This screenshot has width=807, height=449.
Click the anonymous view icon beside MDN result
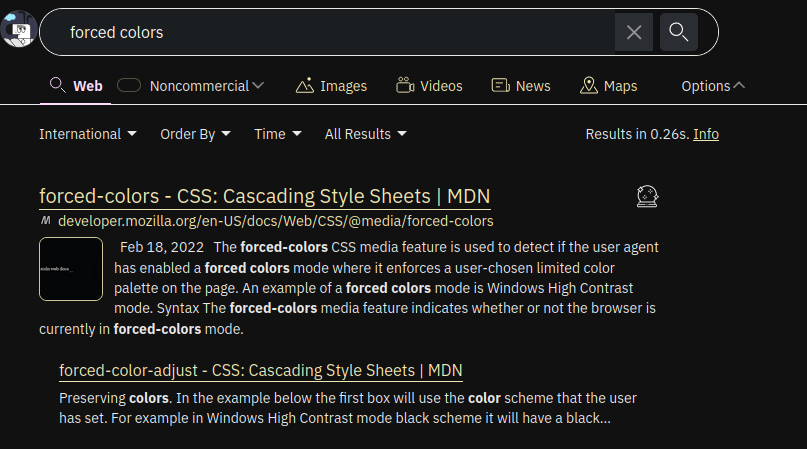(647, 197)
